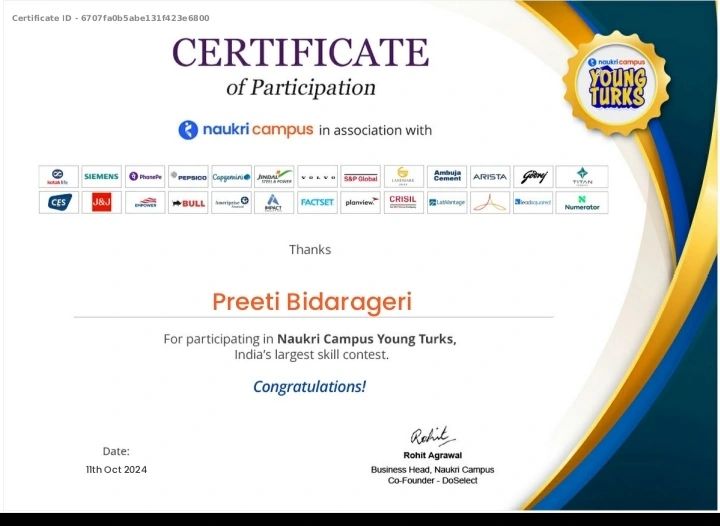The width and height of the screenshot is (720, 526).
Task: Click the Planview sponsor logo
Action: [360, 202]
